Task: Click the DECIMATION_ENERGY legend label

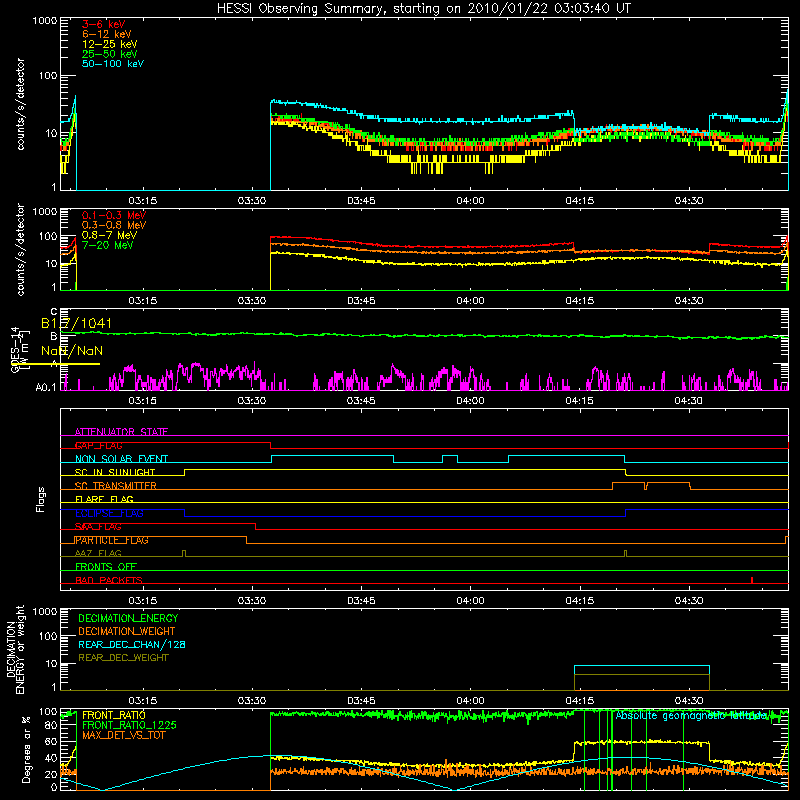Action: click(x=128, y=618)
